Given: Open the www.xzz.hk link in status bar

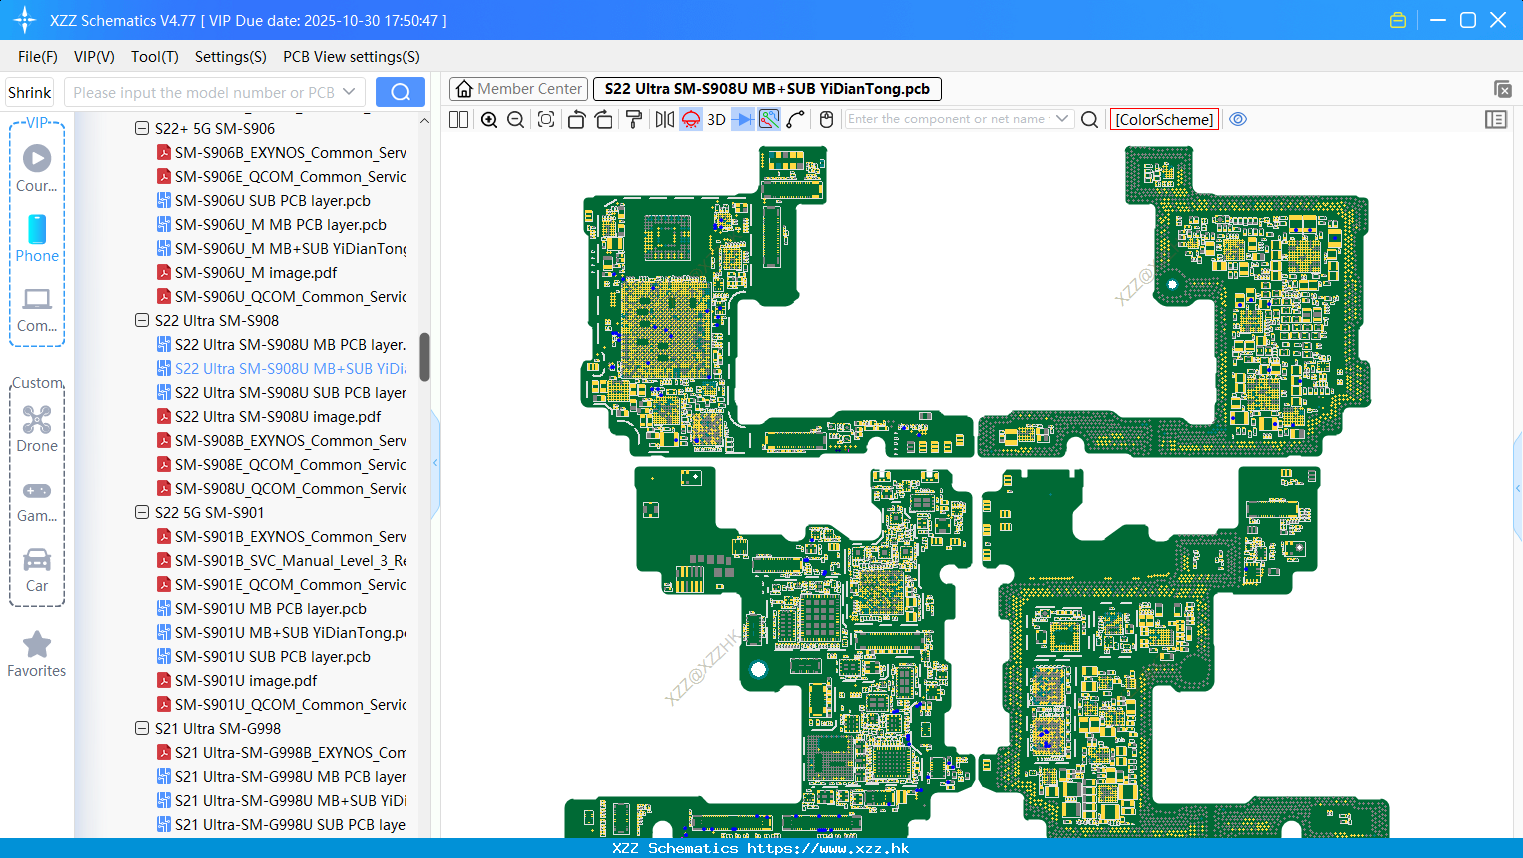Looking at the screenshot, I should coord(827,848).
